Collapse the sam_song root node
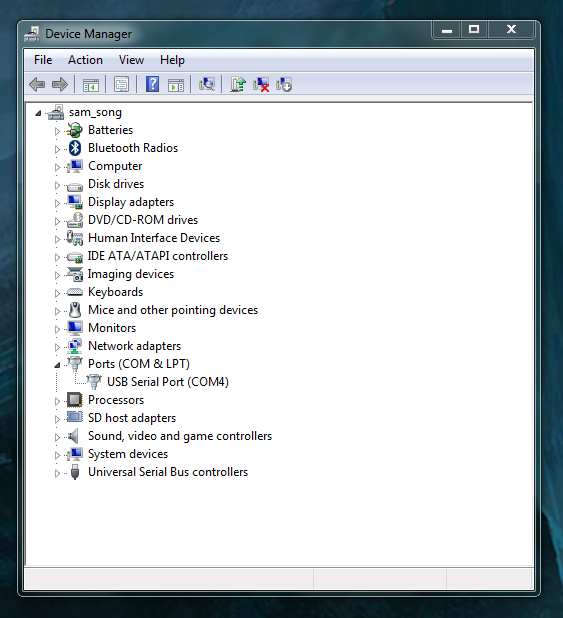This screenshot has width=563, height=618. [38, 114]
